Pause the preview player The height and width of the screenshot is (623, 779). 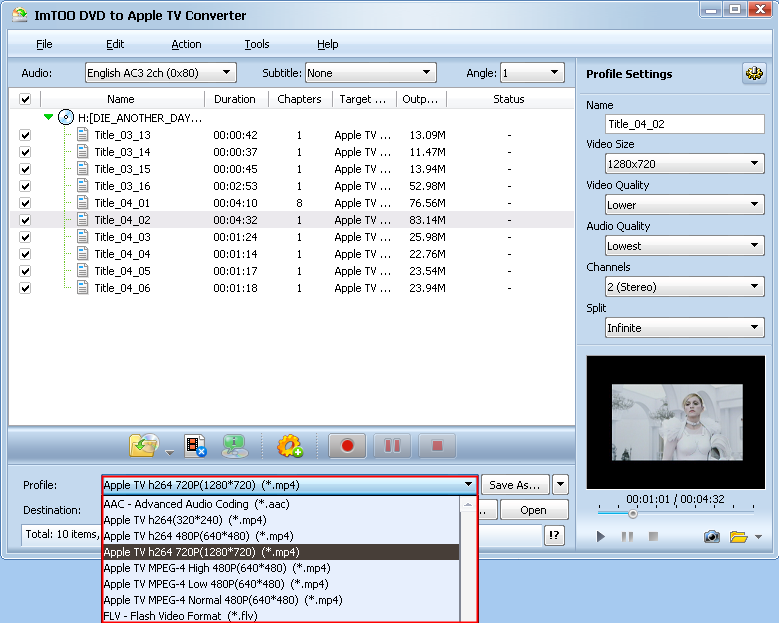pyautogui.click(x=627, y=537)
